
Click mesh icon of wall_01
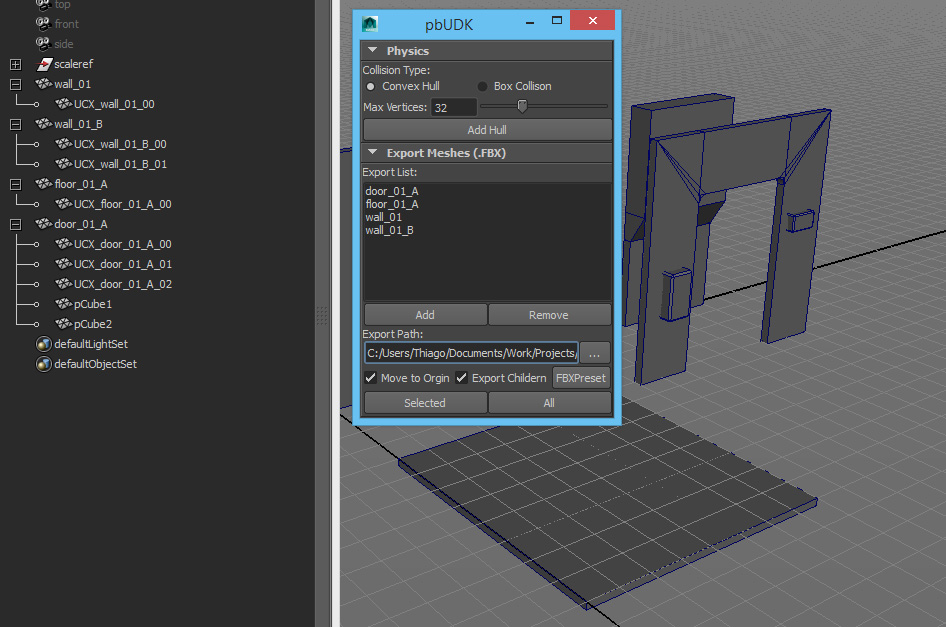(43, 84)
